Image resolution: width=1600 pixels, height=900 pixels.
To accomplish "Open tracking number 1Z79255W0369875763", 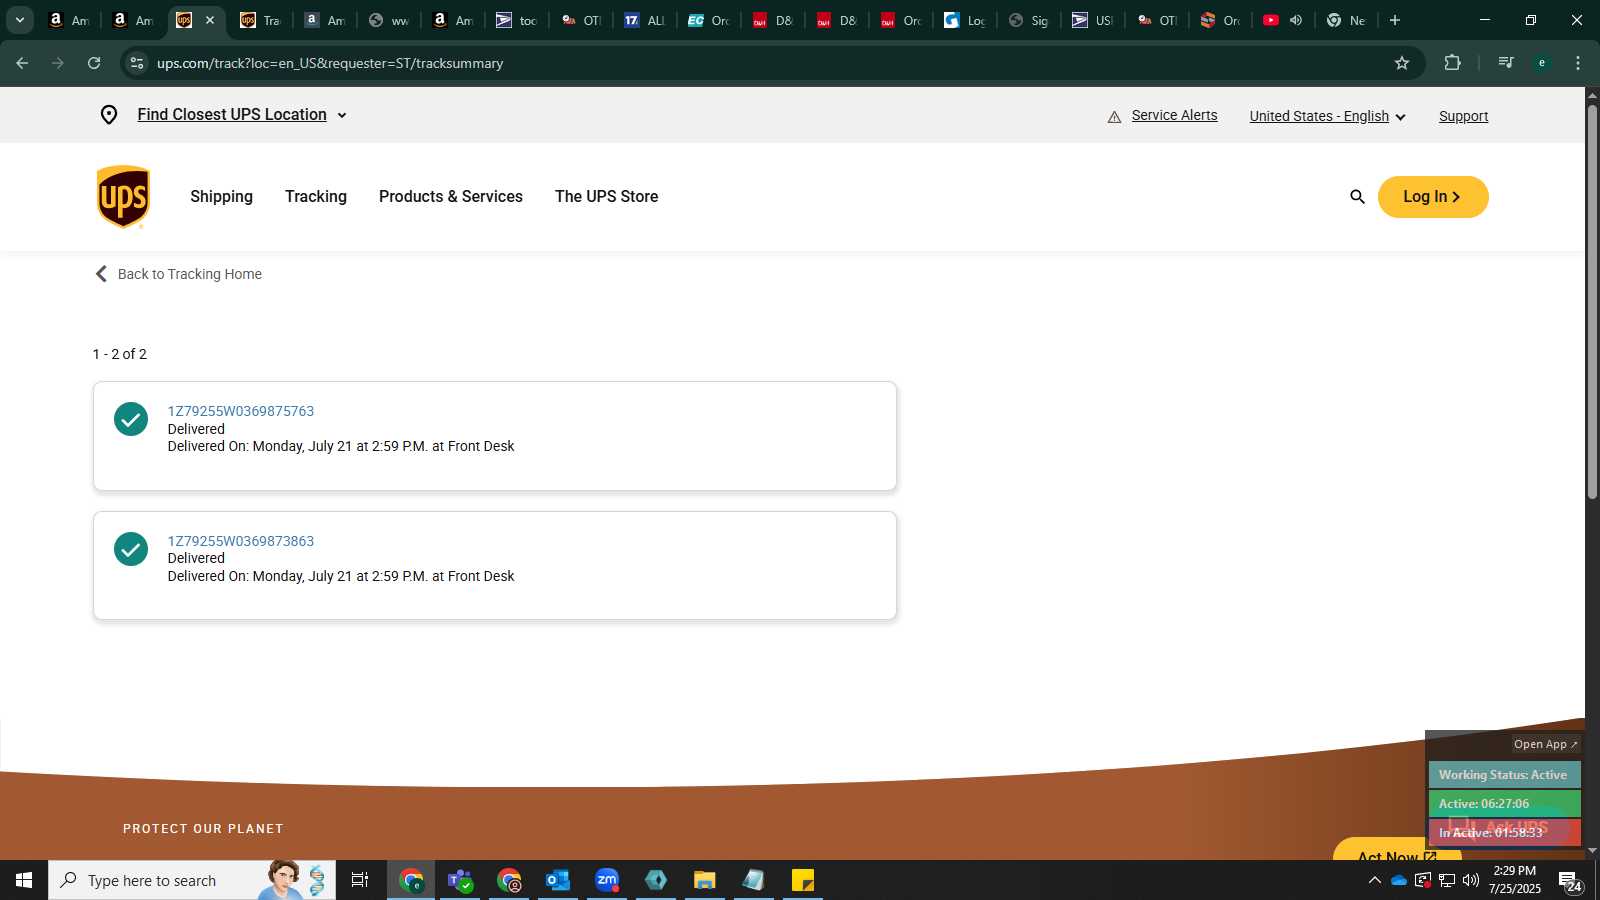I will click(x=241, y=411).
